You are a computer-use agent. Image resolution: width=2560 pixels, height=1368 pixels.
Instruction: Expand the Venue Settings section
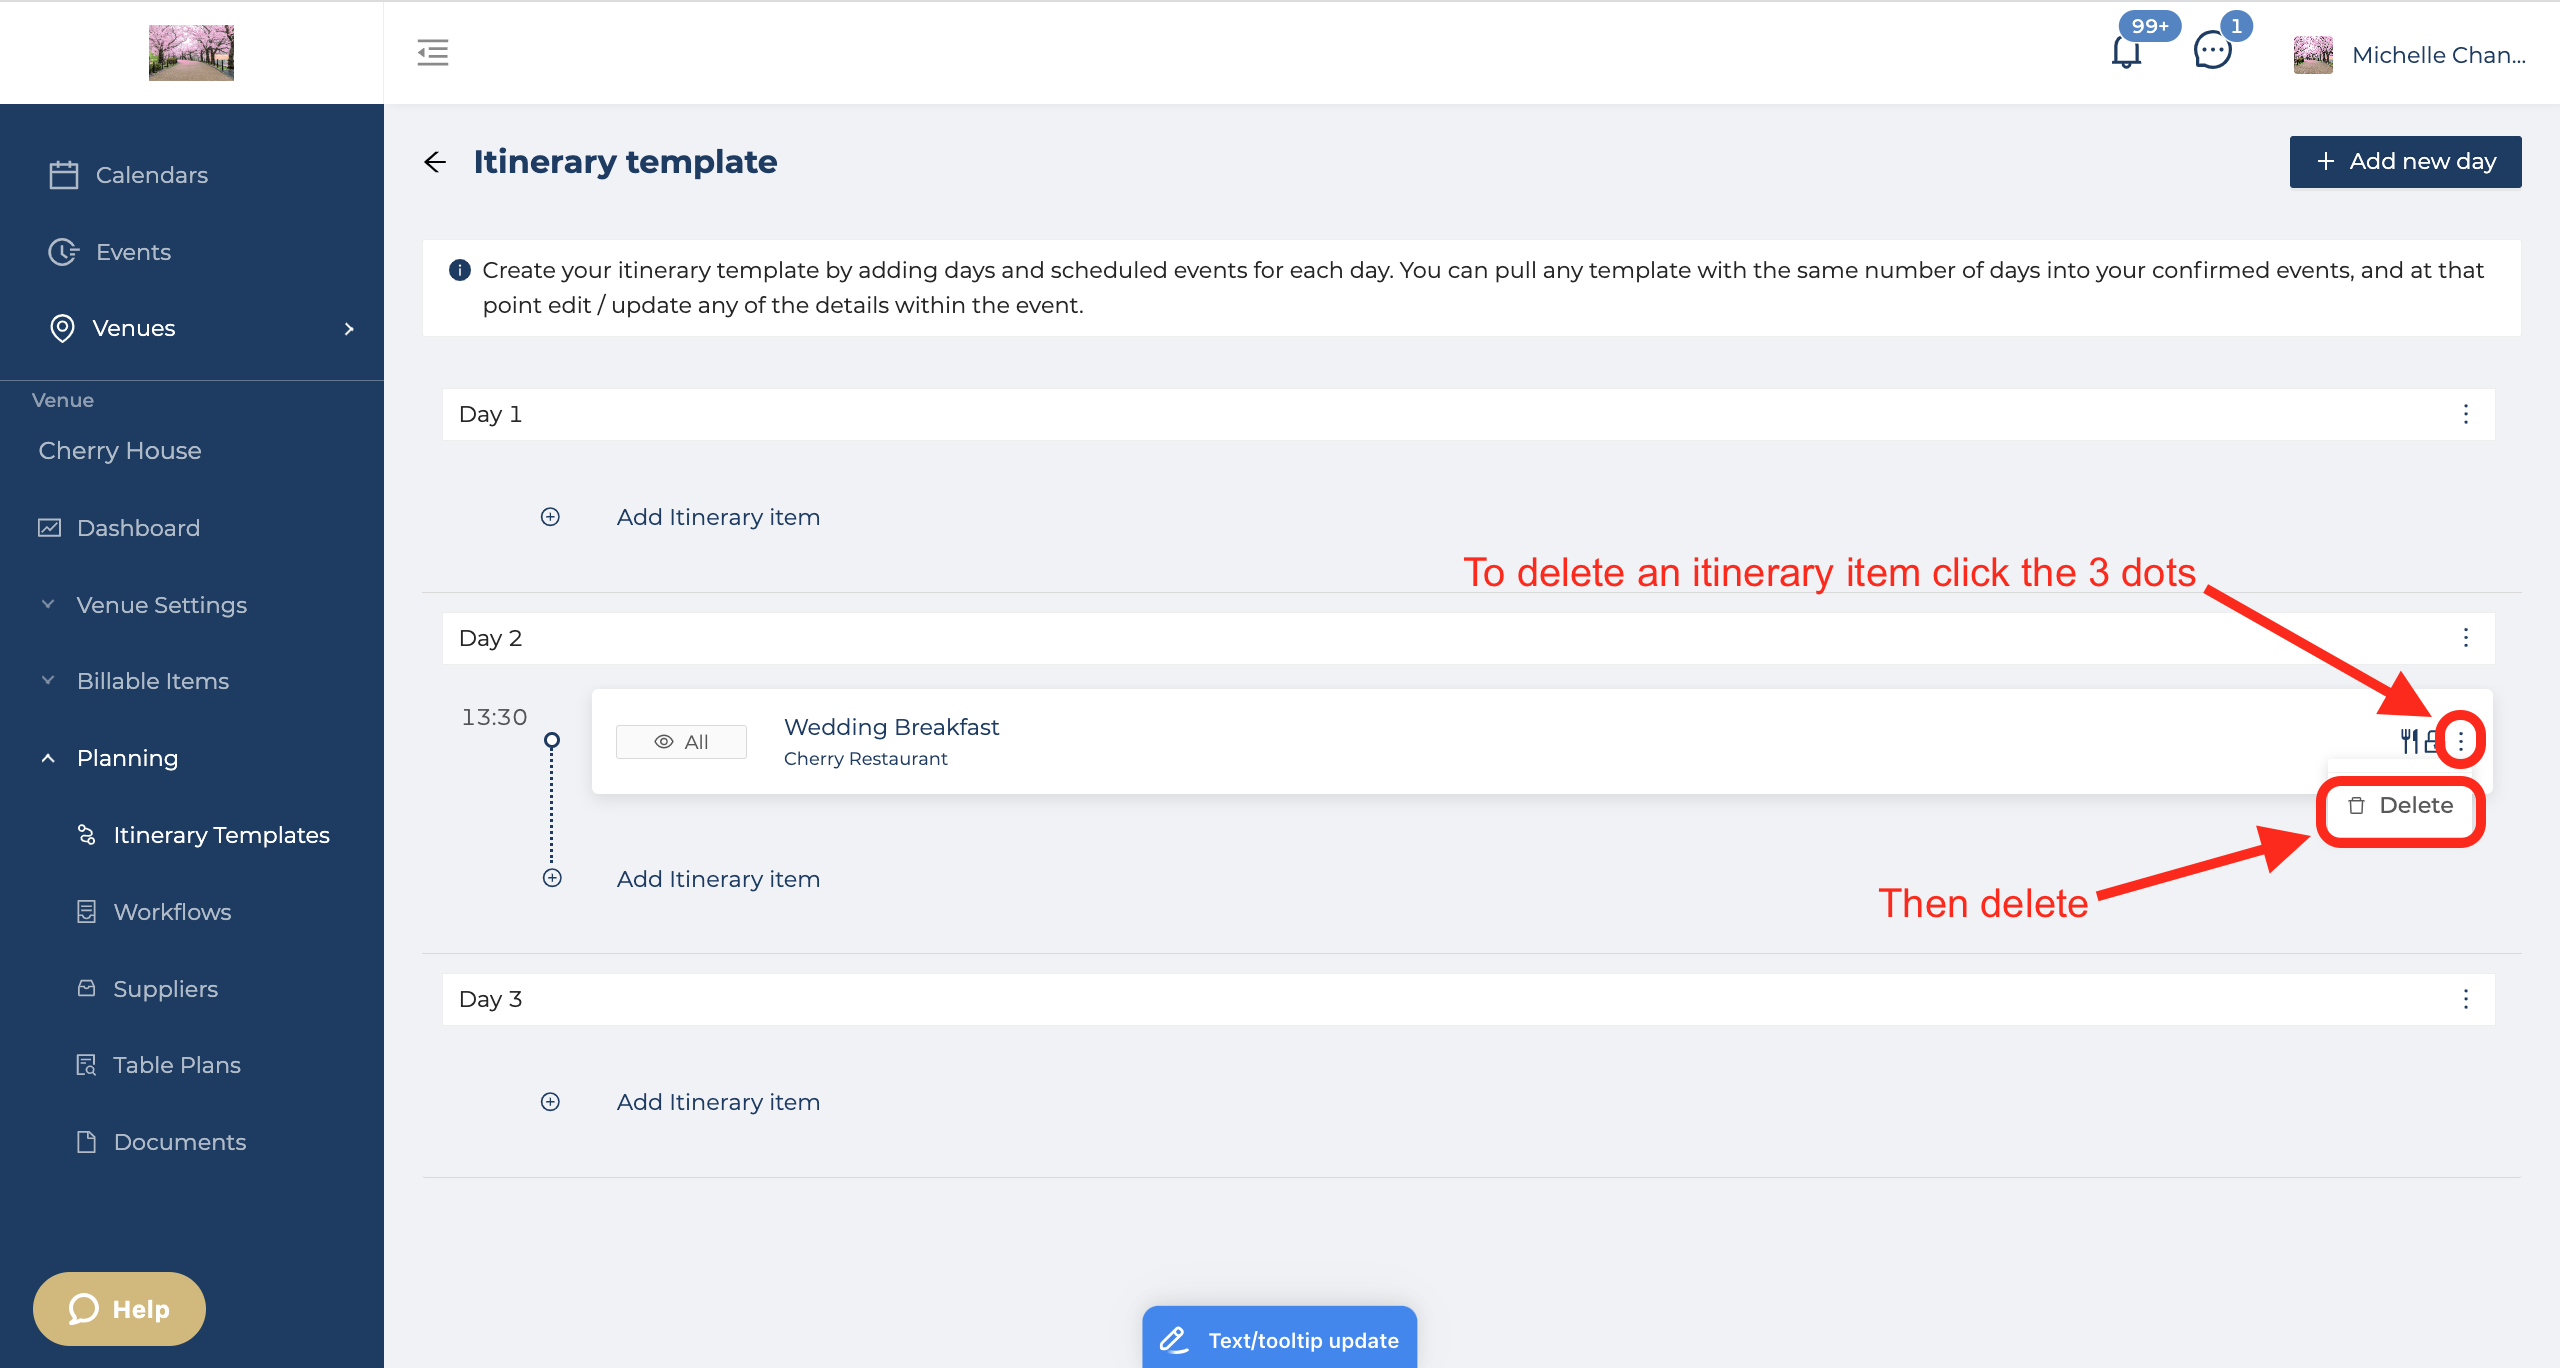point(161,605)
